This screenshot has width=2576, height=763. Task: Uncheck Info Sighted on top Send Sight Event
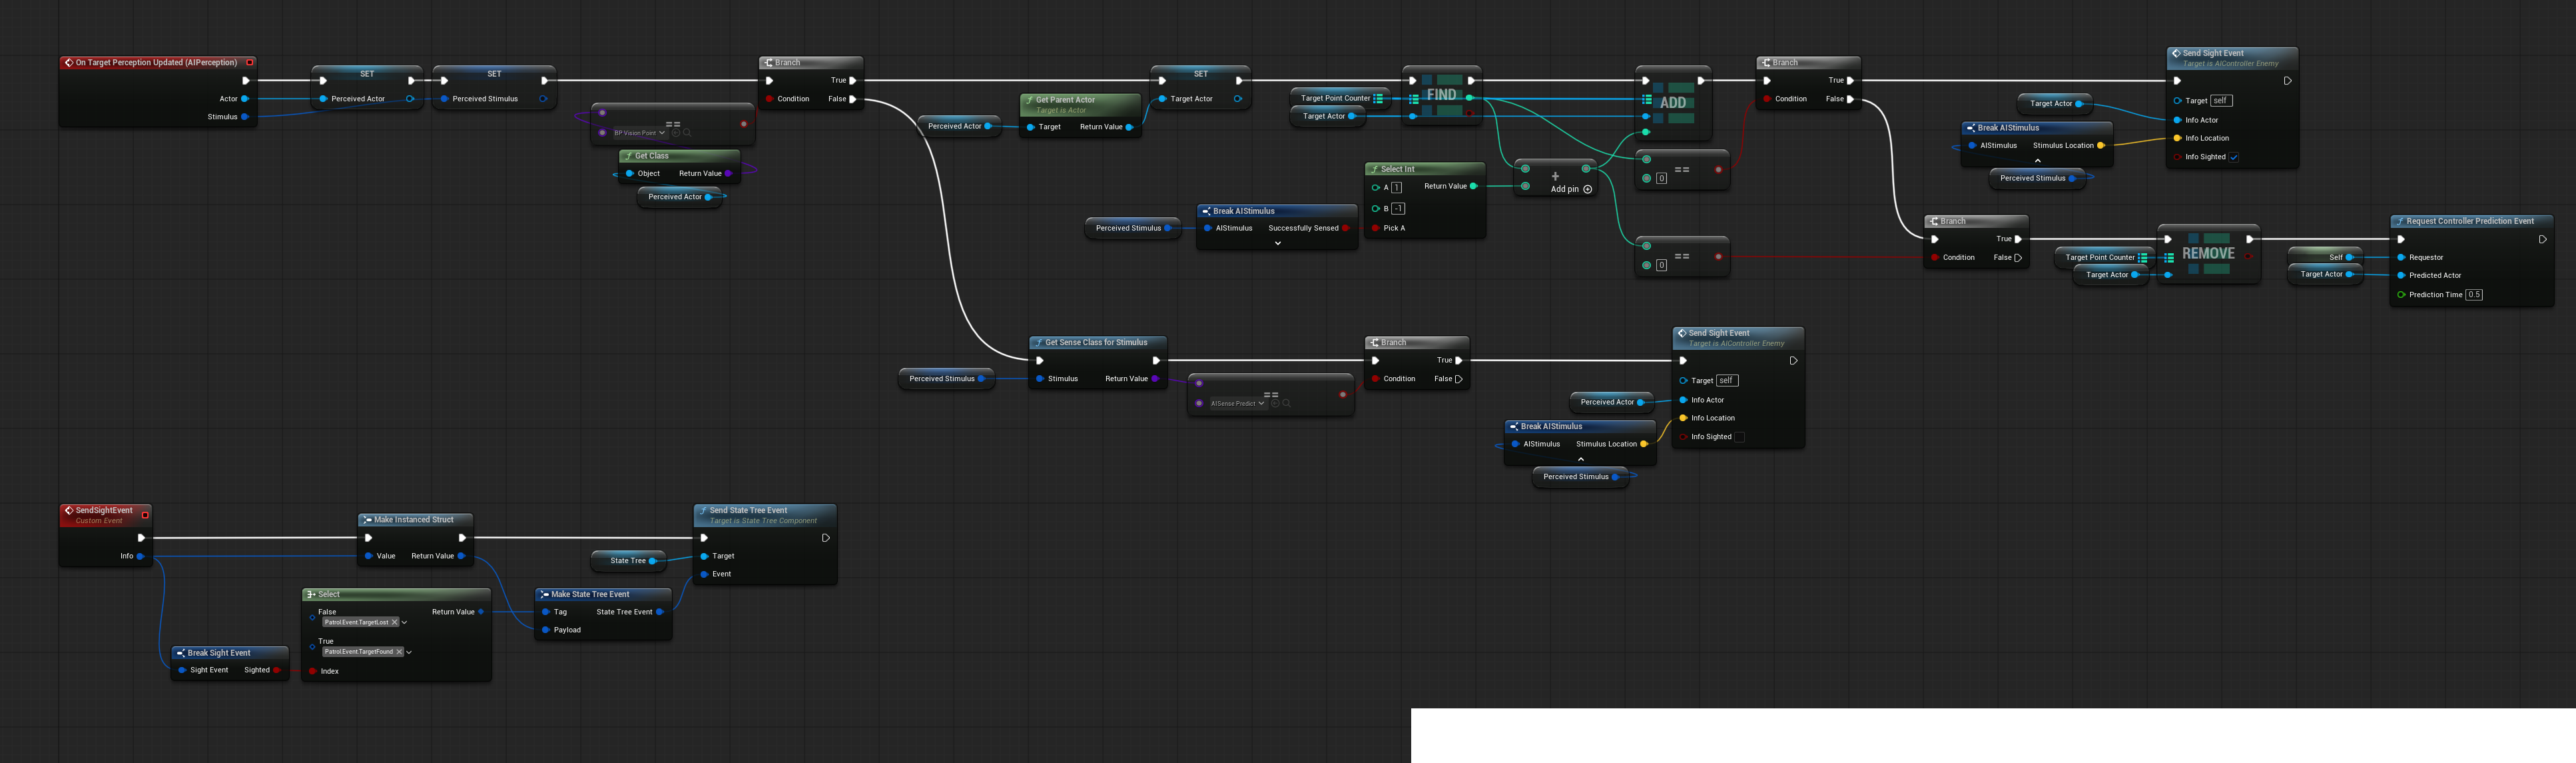point(2234,157)
